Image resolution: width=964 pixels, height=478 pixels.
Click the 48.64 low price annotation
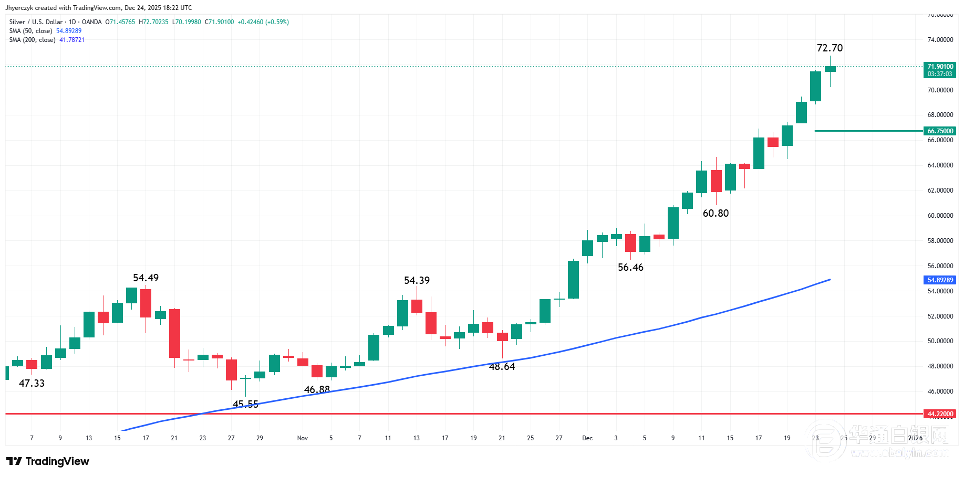tap(501, 367)
